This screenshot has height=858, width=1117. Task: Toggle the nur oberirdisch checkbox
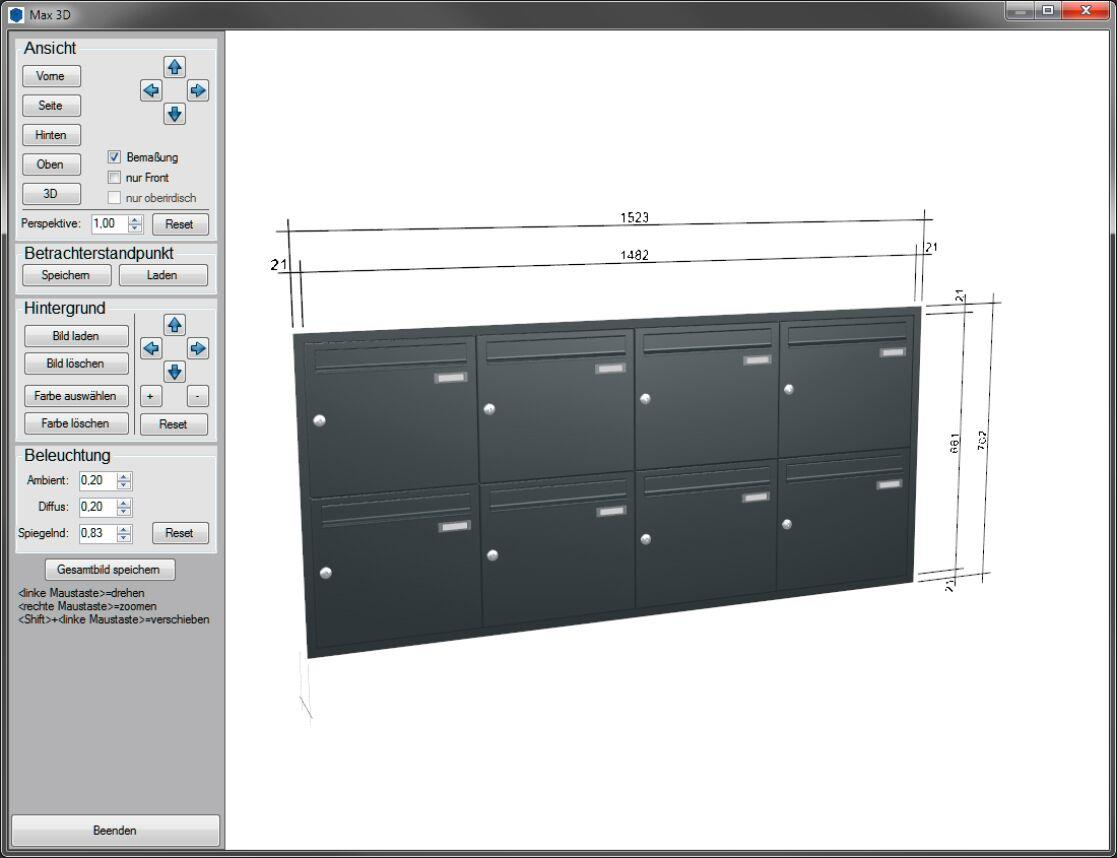pos(114,197)
